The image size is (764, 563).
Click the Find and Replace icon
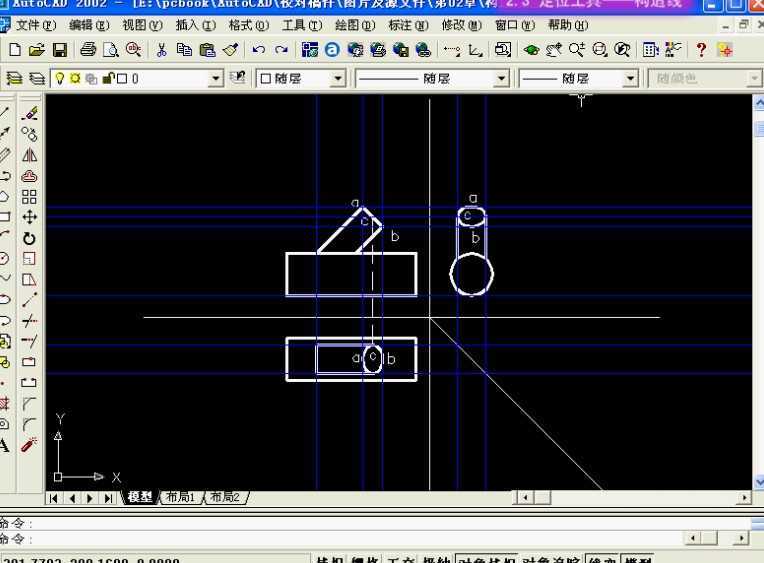pyautogui.click(x=134, y=50)
